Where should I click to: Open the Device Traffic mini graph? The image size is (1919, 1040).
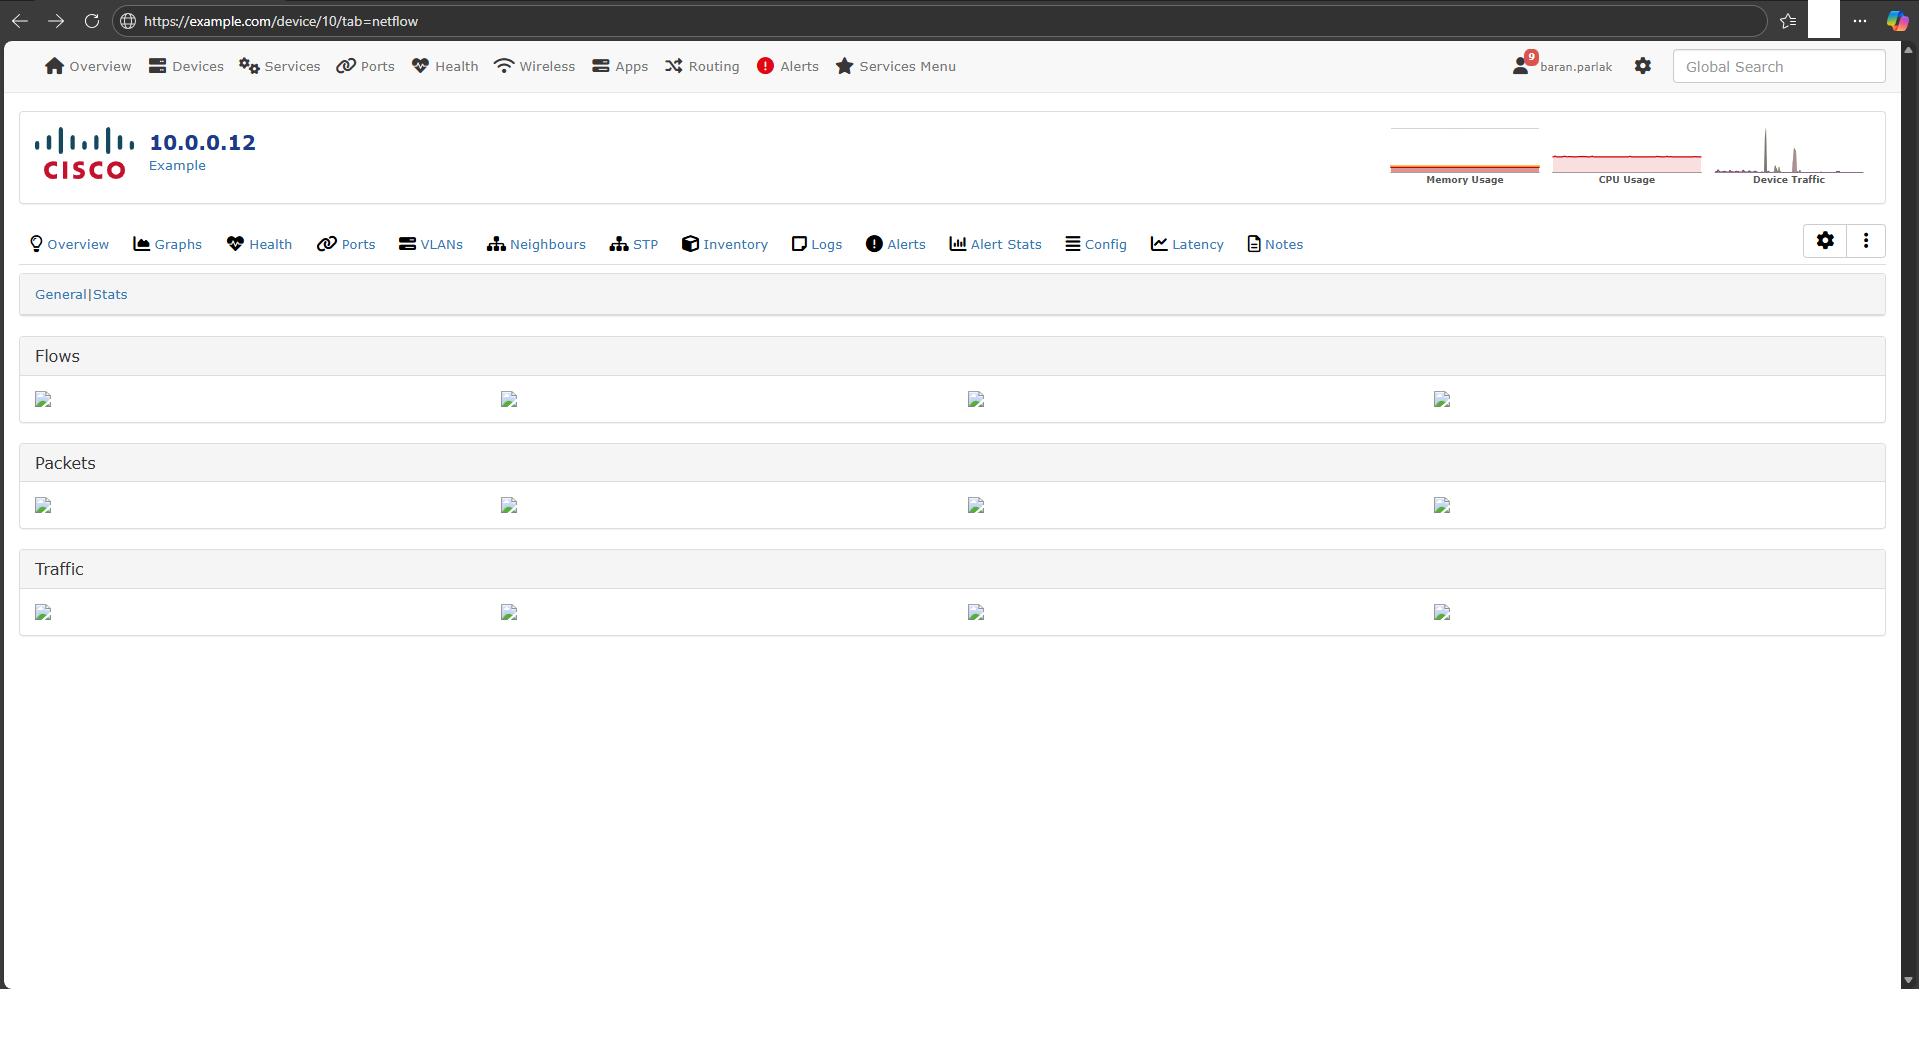pos(1789,157)
